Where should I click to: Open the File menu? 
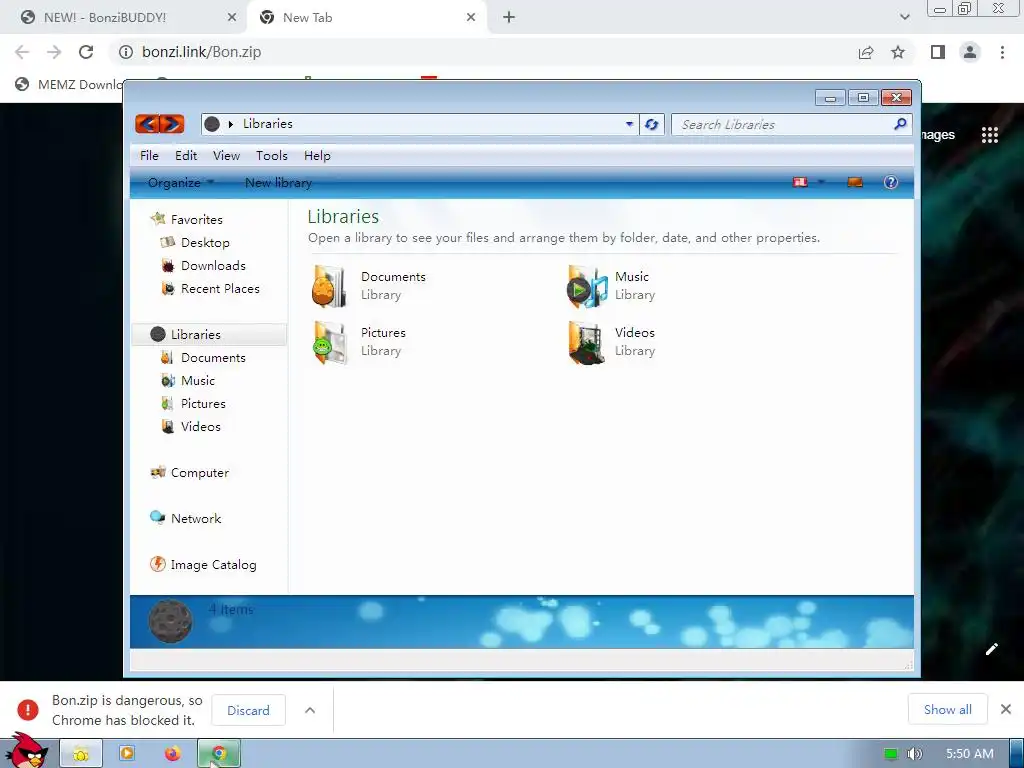coord(149,155)
